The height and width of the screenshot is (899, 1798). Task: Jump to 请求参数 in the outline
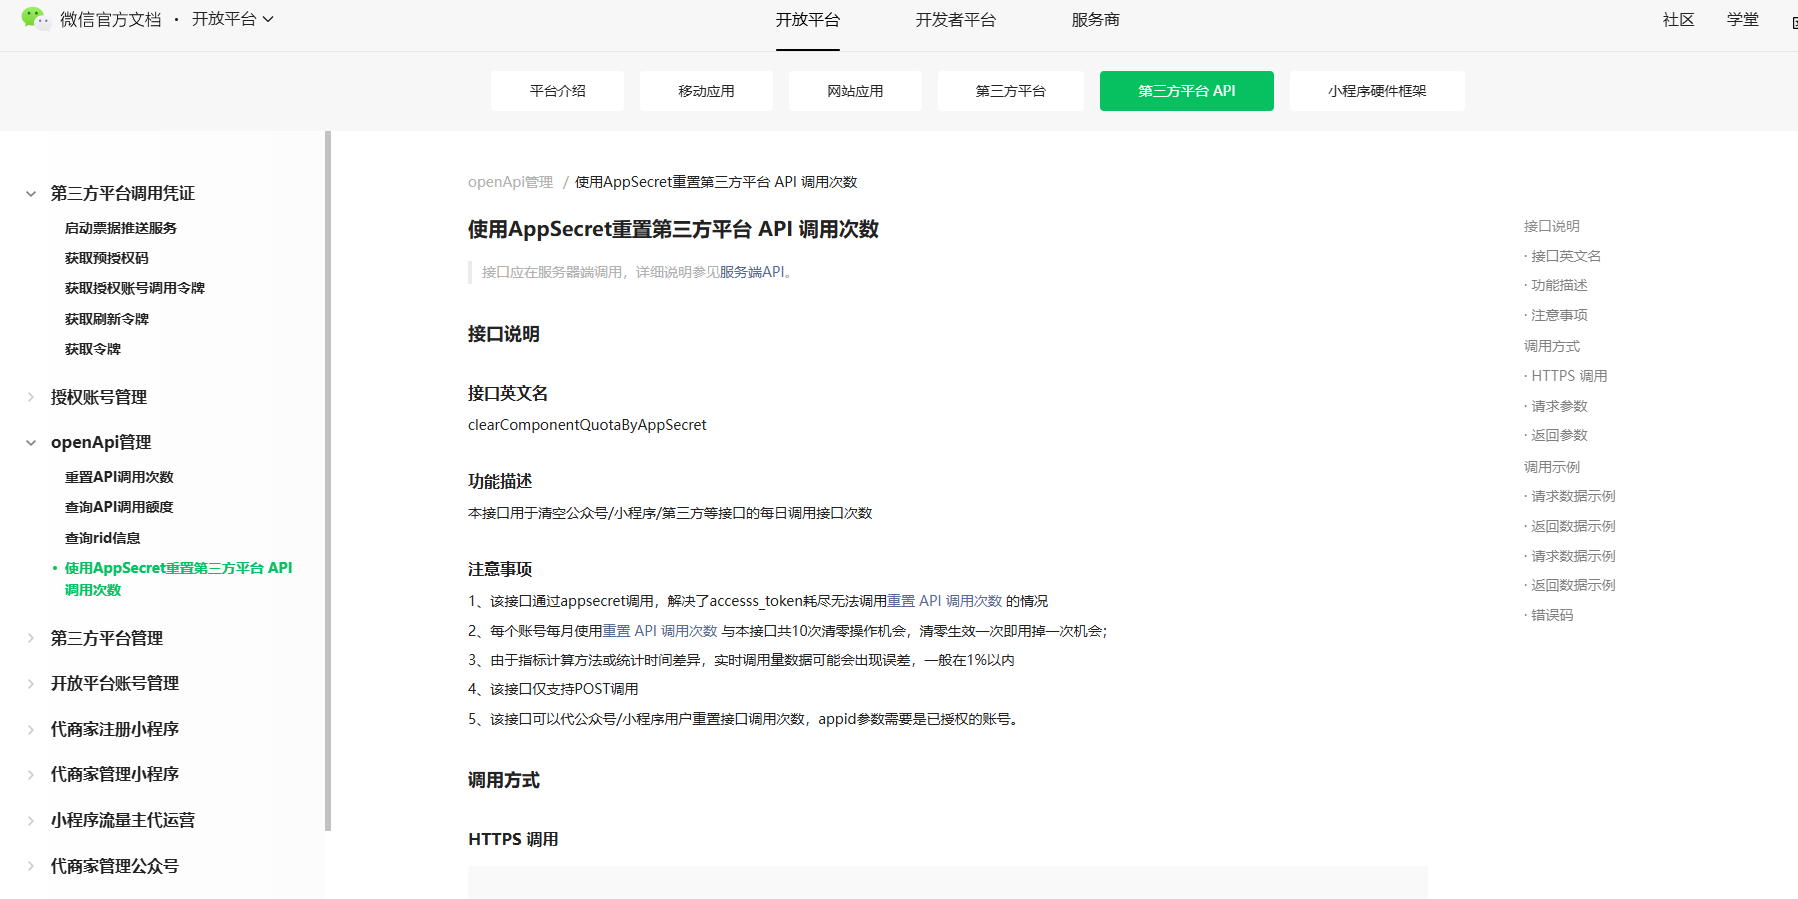coord(1559,406)
